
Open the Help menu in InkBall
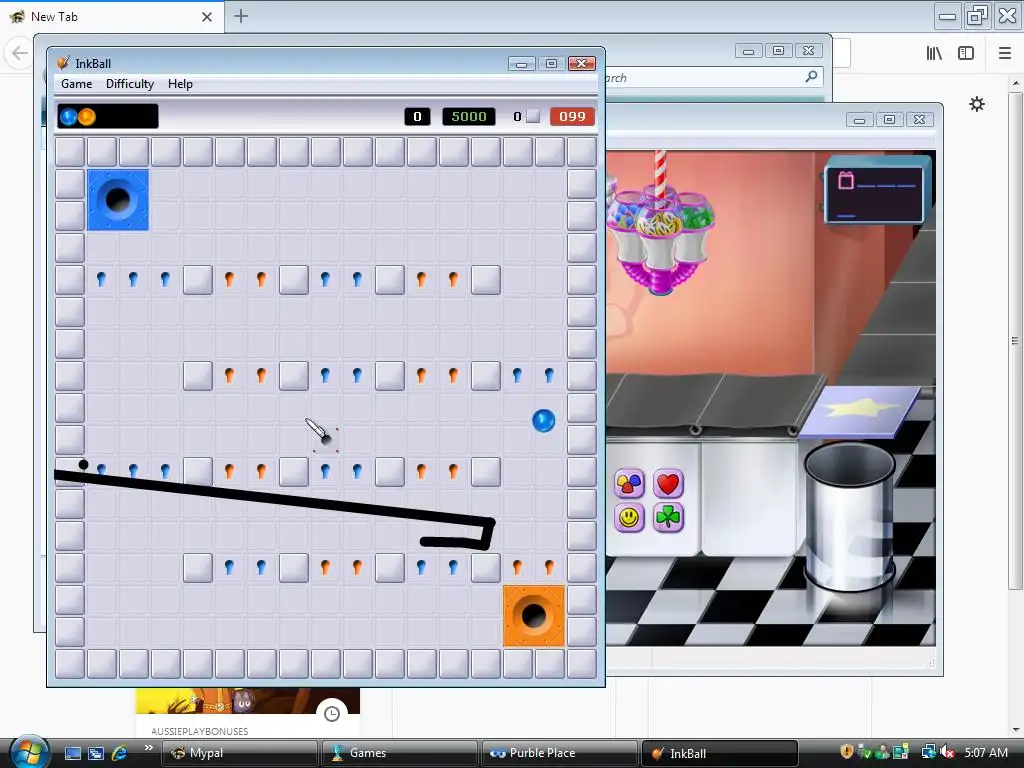tap(180, 84)
